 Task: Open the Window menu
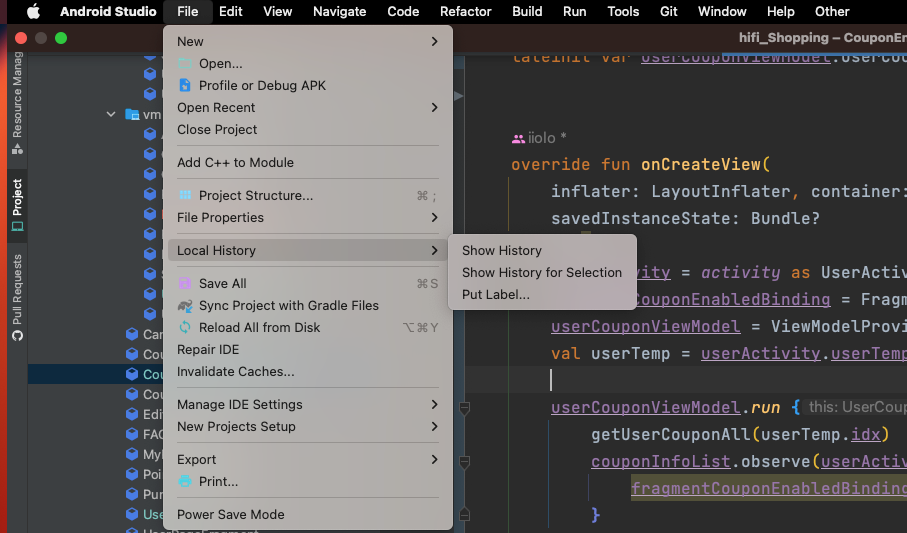coord(722,12)
